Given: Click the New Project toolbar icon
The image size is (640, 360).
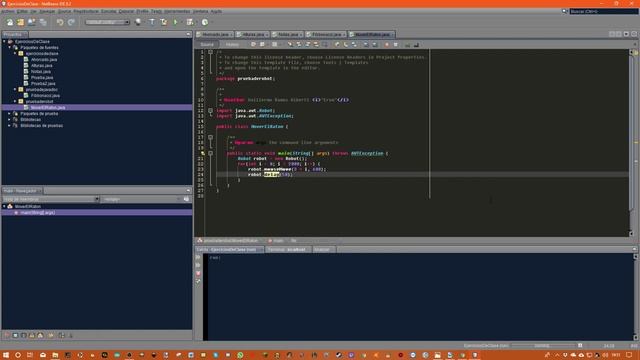Looking at the screenshot, I should [x=20, y=22].
